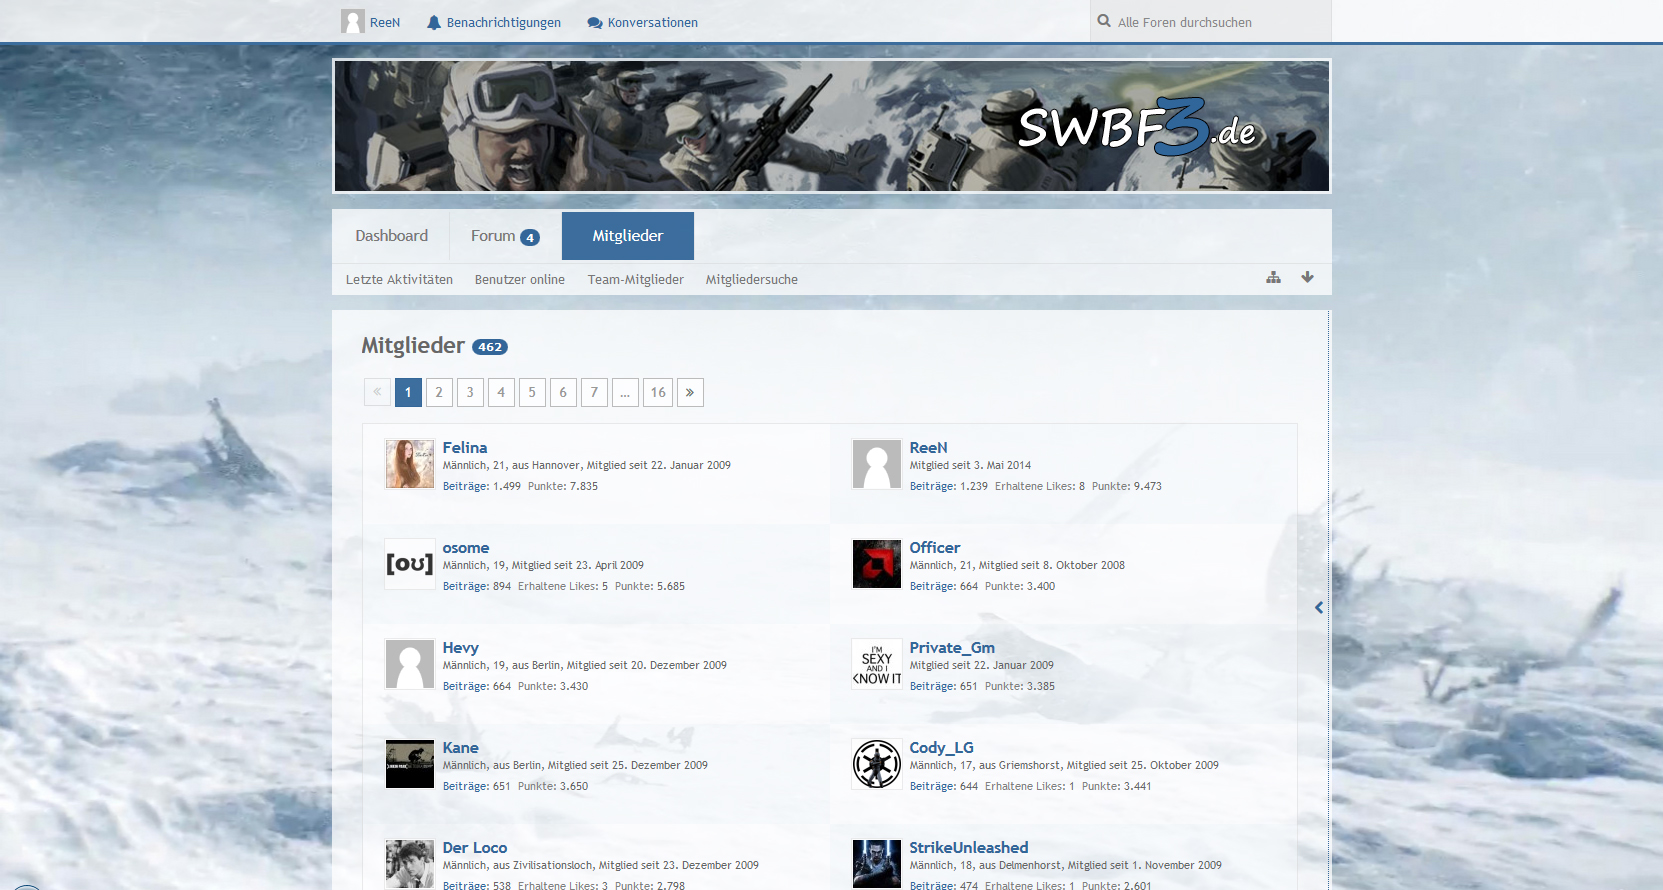1663x890 pixels.
Task: Open osome's profile name link
Action: click(x=466, y=548)
